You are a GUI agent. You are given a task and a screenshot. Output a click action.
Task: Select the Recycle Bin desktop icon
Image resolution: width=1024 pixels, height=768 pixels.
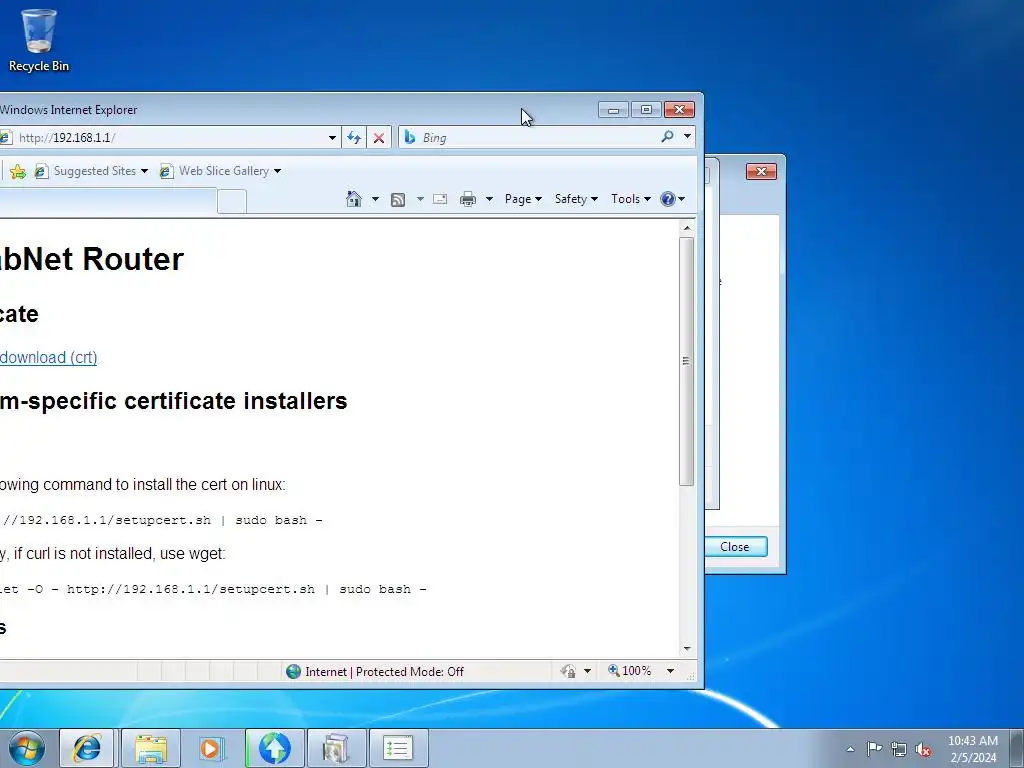39,40
